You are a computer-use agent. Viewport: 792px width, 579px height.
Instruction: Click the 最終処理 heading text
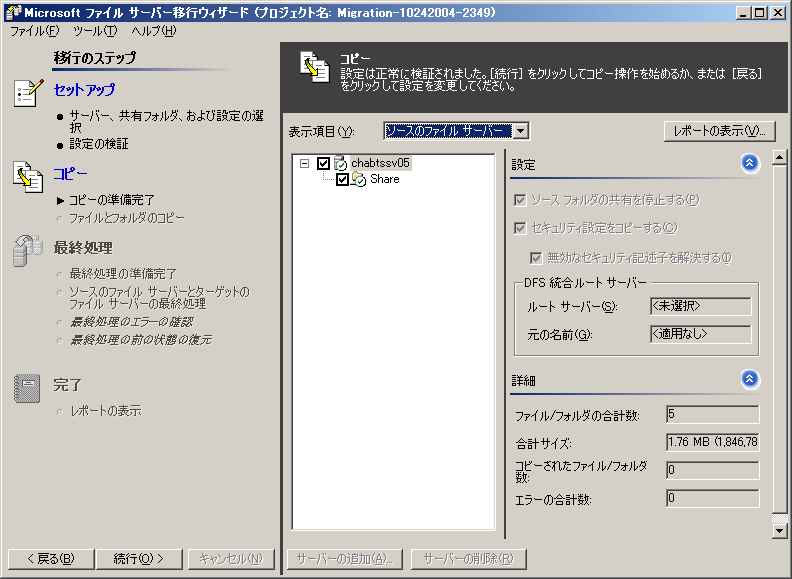click(x=83, y=248)
